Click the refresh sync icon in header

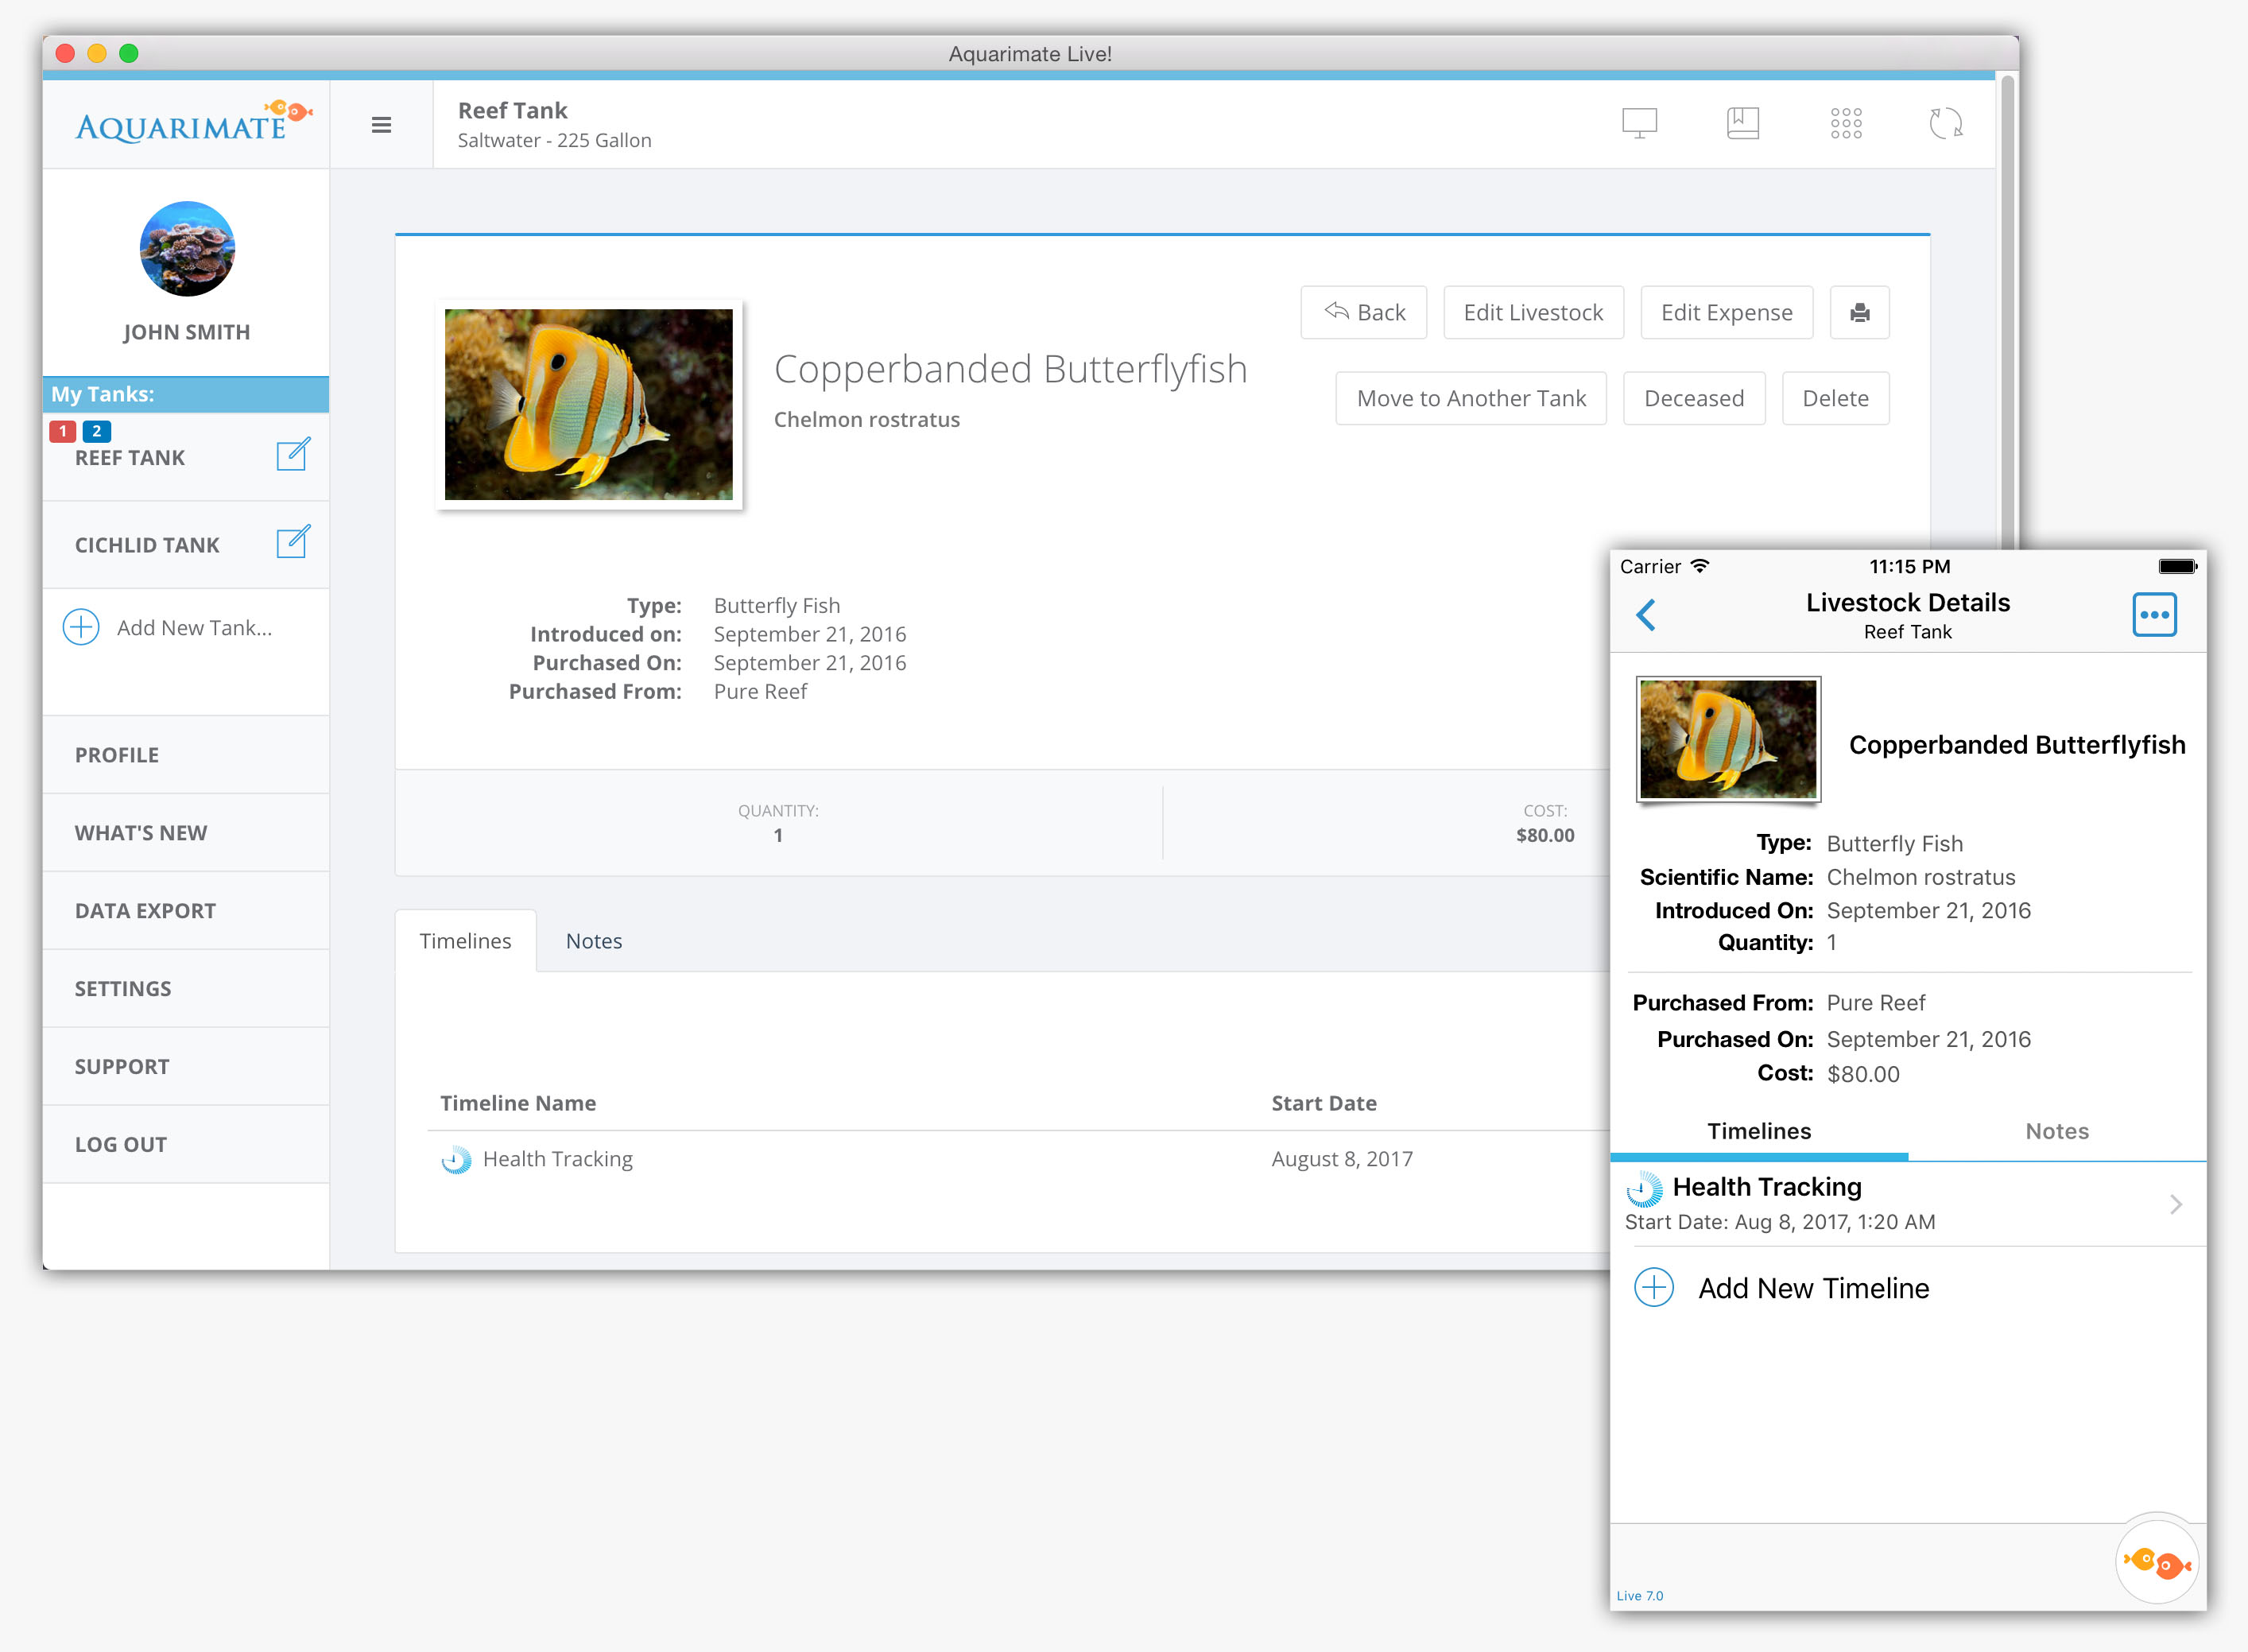1945,123
